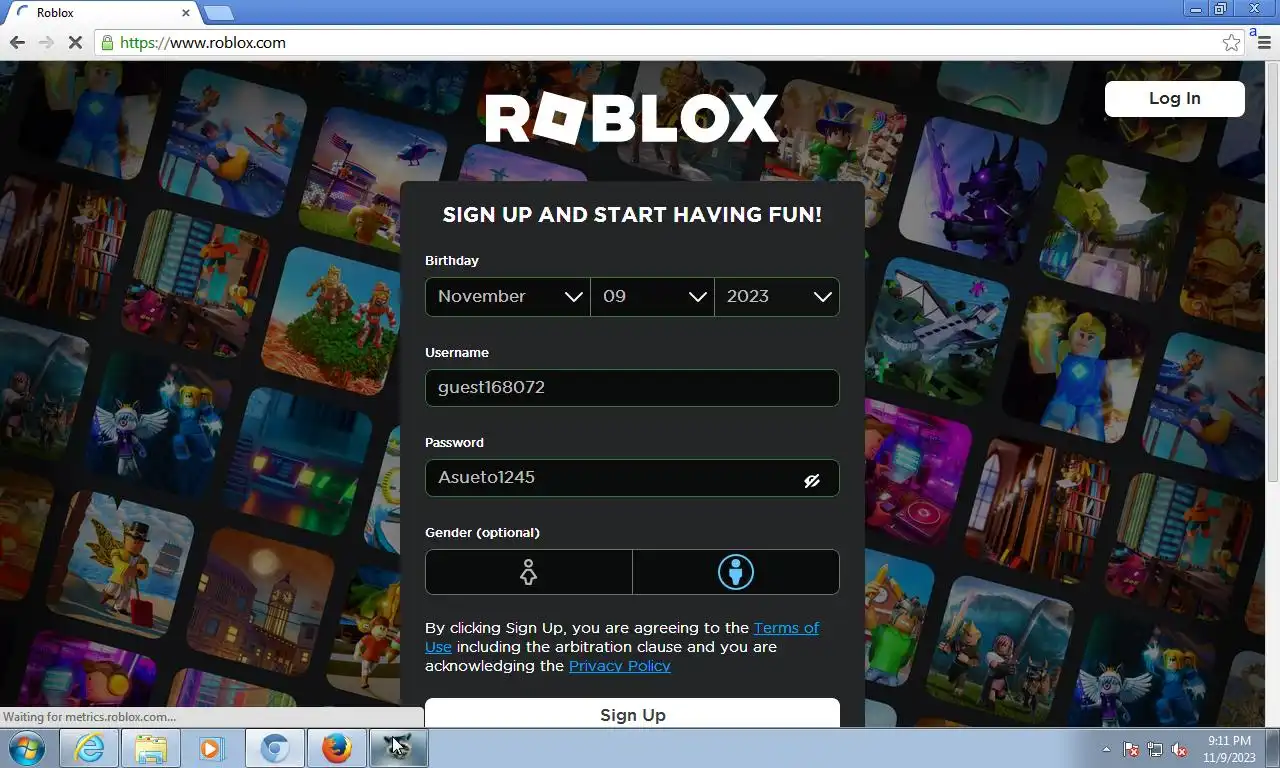Switch to Chrome in taskbar

point(275,748)
